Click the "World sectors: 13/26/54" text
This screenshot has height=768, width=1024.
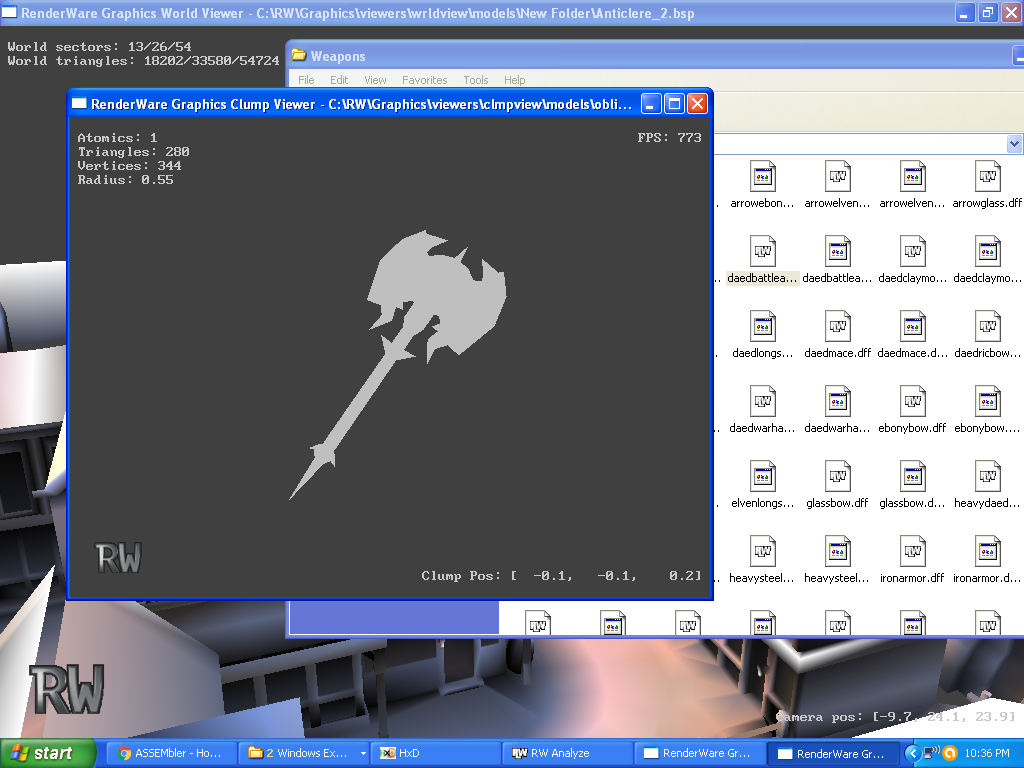pyautogui.click(x=99, y=47)
